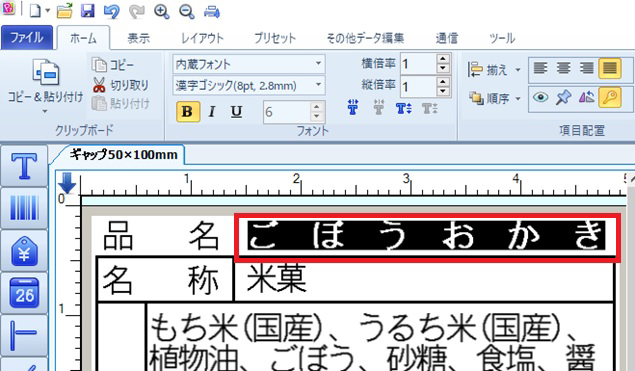Screen dimensions: 635x371
Task: Expand the コピー＆貼り付け dropdown arrow
Action: [45, 111]
